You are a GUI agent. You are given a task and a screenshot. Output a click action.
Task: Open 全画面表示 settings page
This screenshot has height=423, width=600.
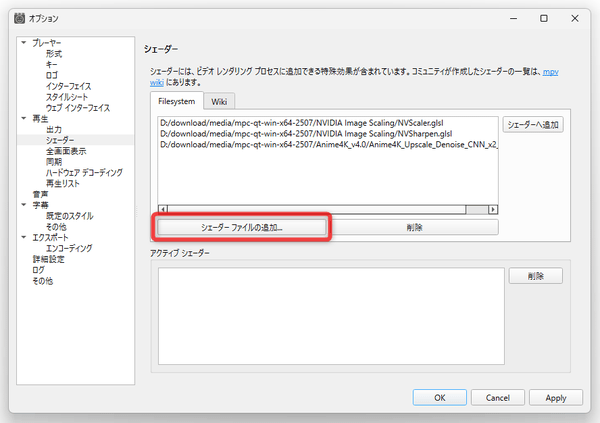coord(66,151)
